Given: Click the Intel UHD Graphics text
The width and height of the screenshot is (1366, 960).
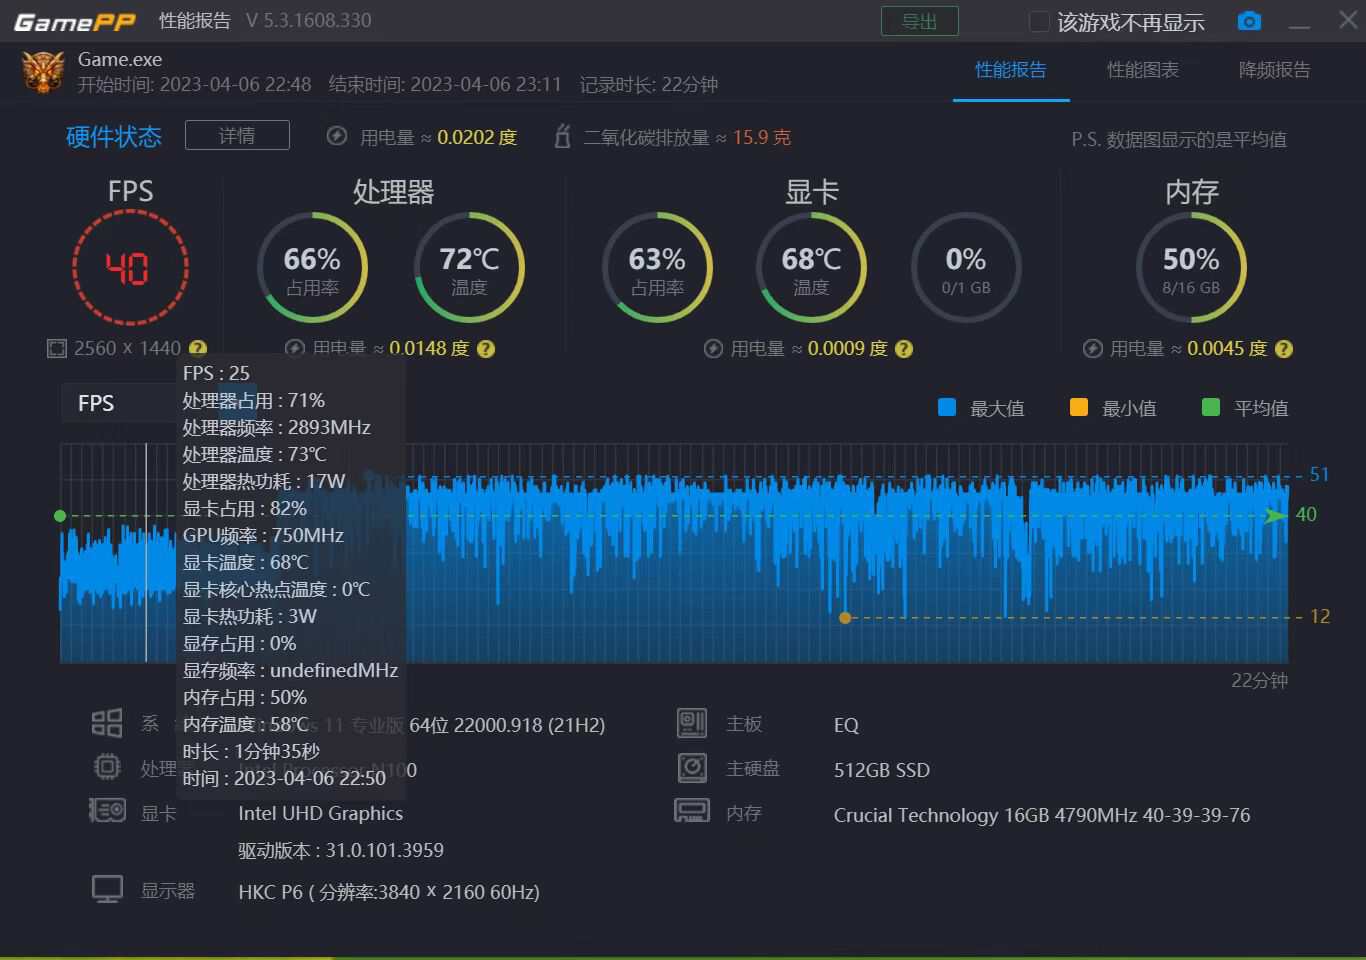Looking at the screenshot, I should pyautogui.click(x=321, y=814).
